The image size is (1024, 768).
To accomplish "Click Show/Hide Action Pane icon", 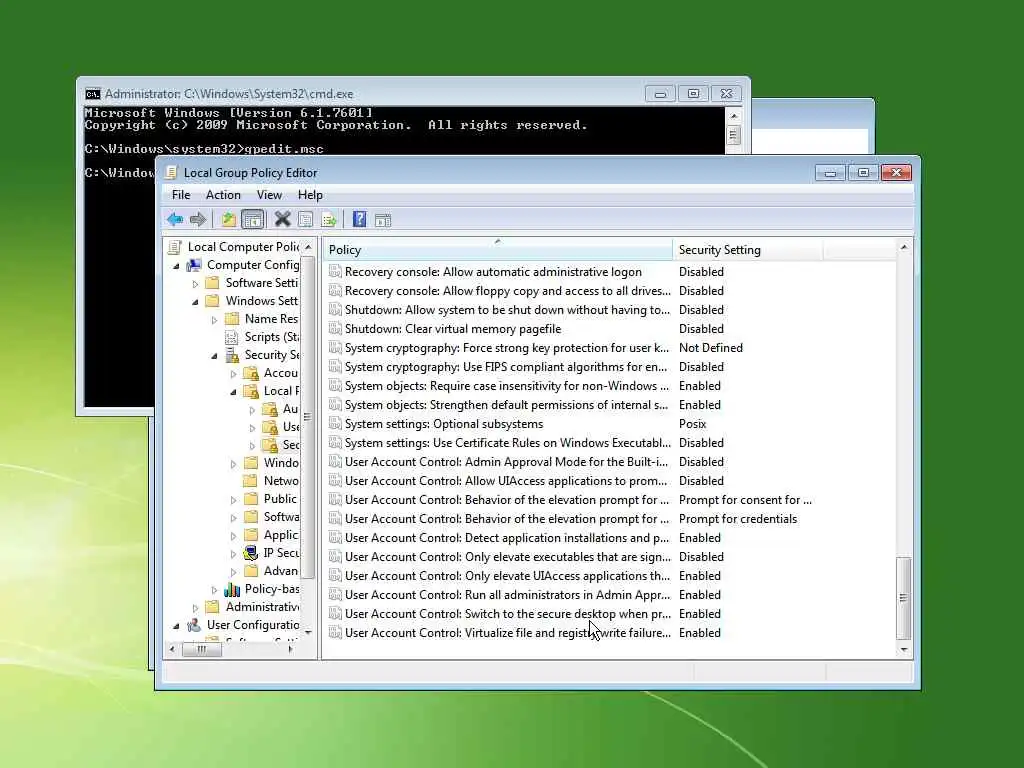I will pyautogui.click(x=383, y=220).
